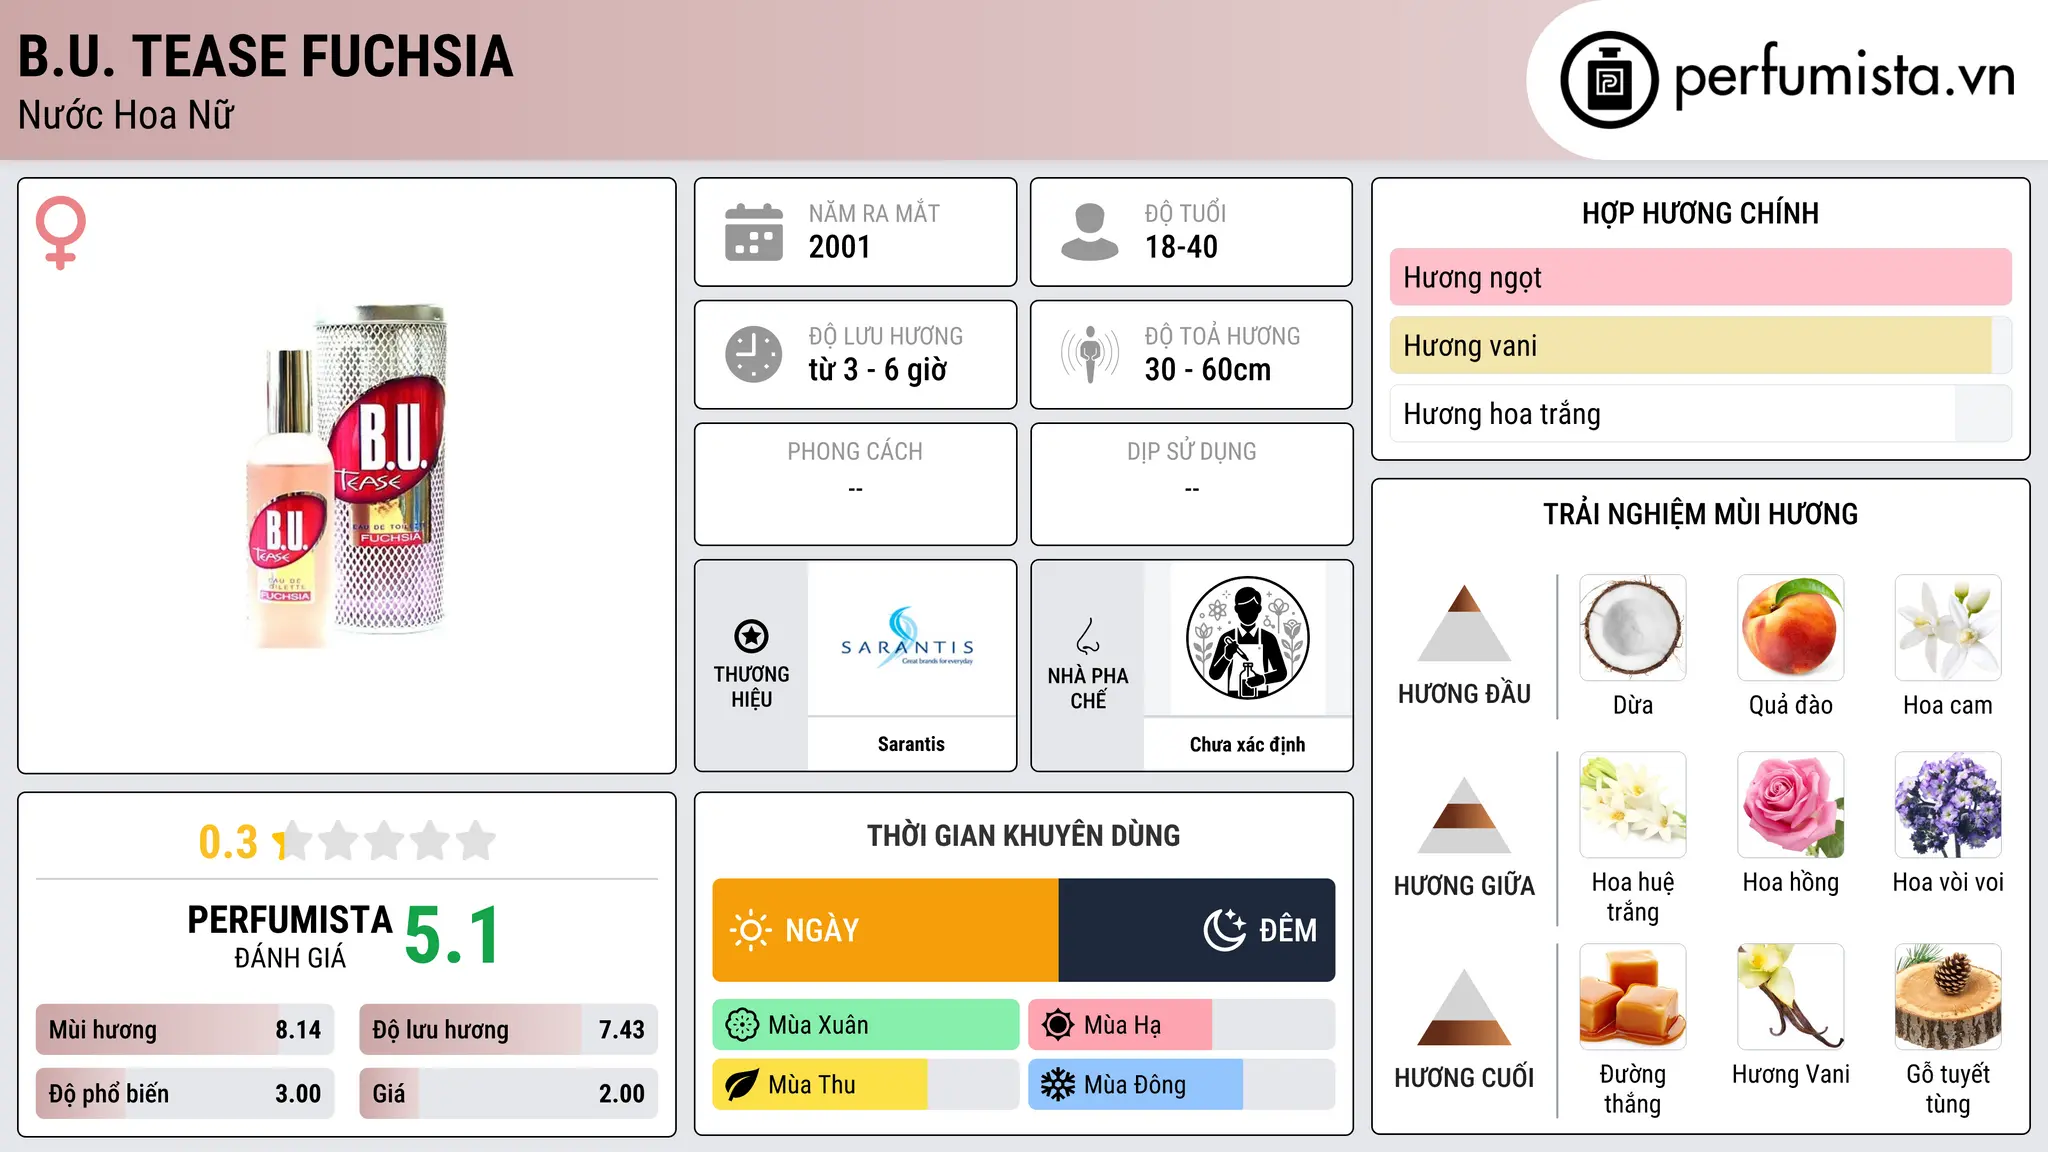2048x1152 pixels.
Task: Click the female gender symbol icon
Action: (60, 232)
